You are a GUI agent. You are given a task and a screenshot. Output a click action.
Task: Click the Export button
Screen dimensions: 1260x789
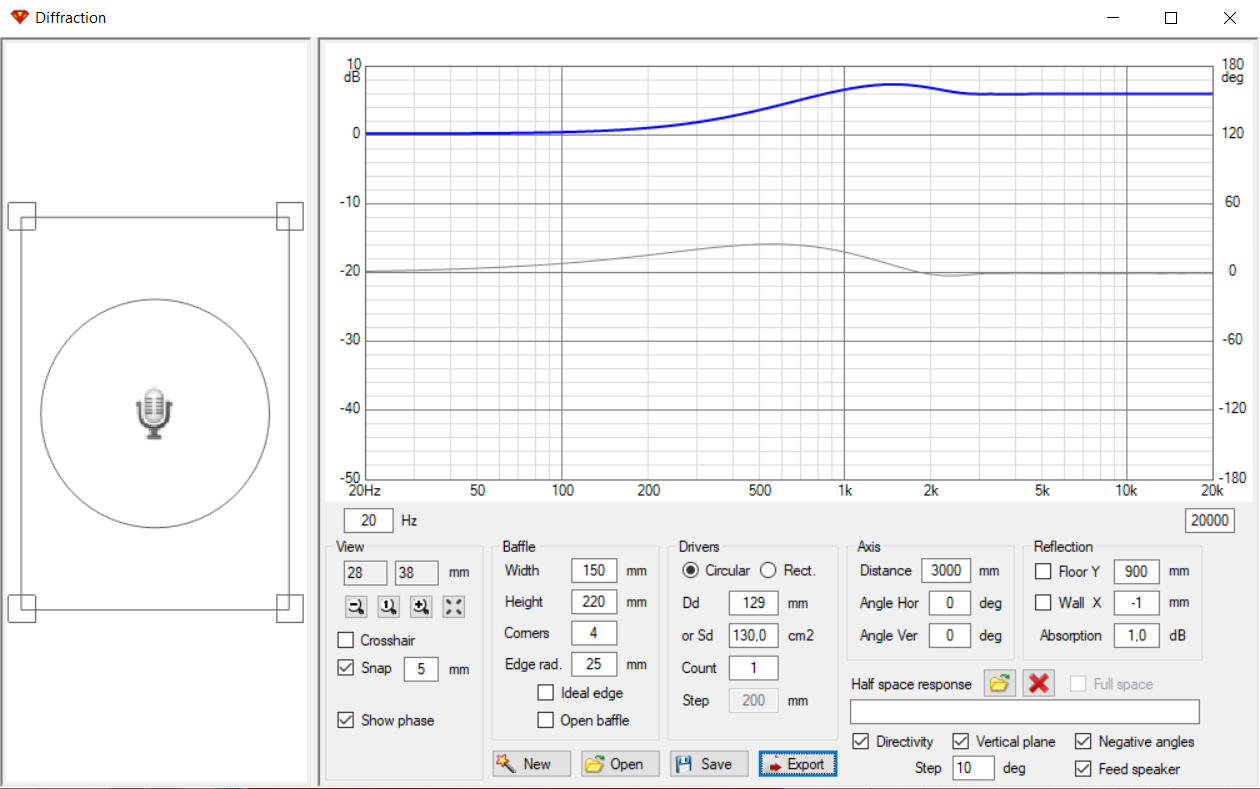[797, 764]
